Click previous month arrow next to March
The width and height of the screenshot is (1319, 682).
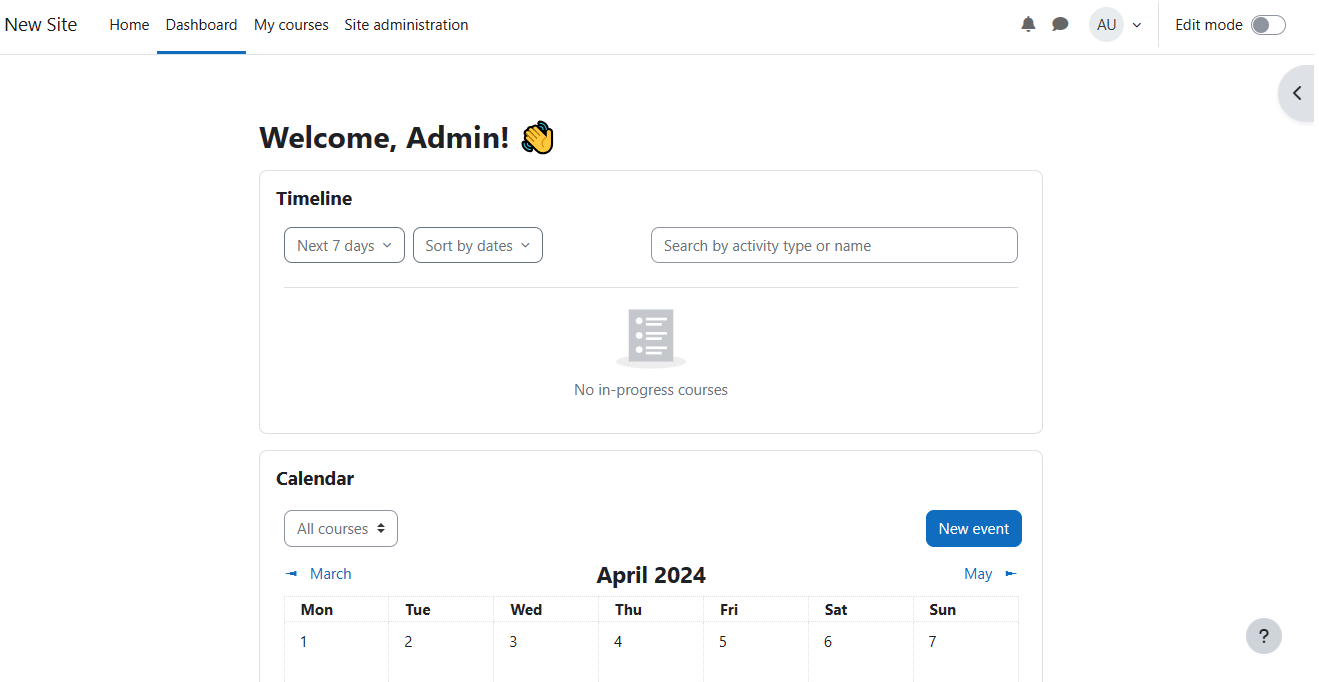[292, 574]
